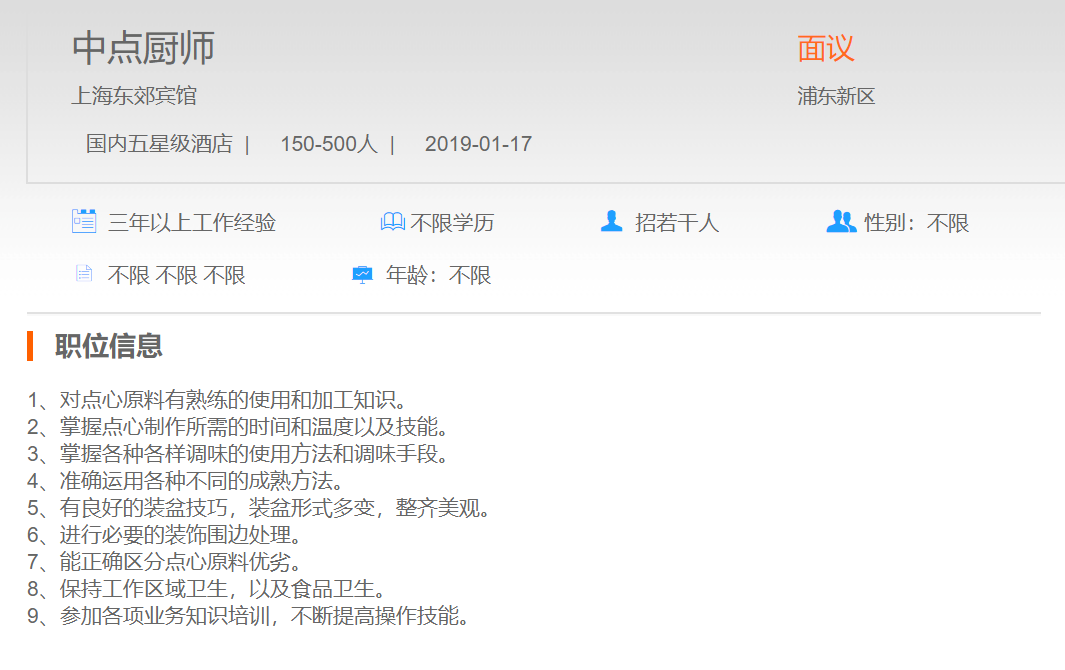Image resolution: width=1065 pixels, height=670 pixels.
Task: Click the document icon before 不限 不限 不限
Action: pos(84,274)
